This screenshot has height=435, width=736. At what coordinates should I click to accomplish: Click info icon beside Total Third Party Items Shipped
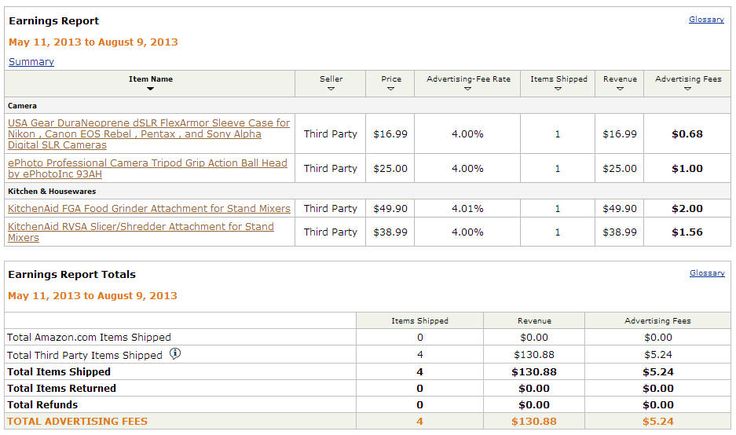(x=175, y=353)
